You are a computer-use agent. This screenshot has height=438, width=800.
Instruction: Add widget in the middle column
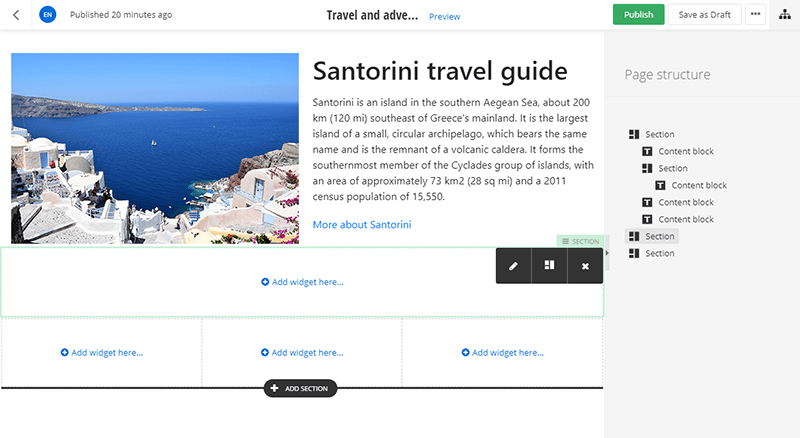[x=302, y=352]
